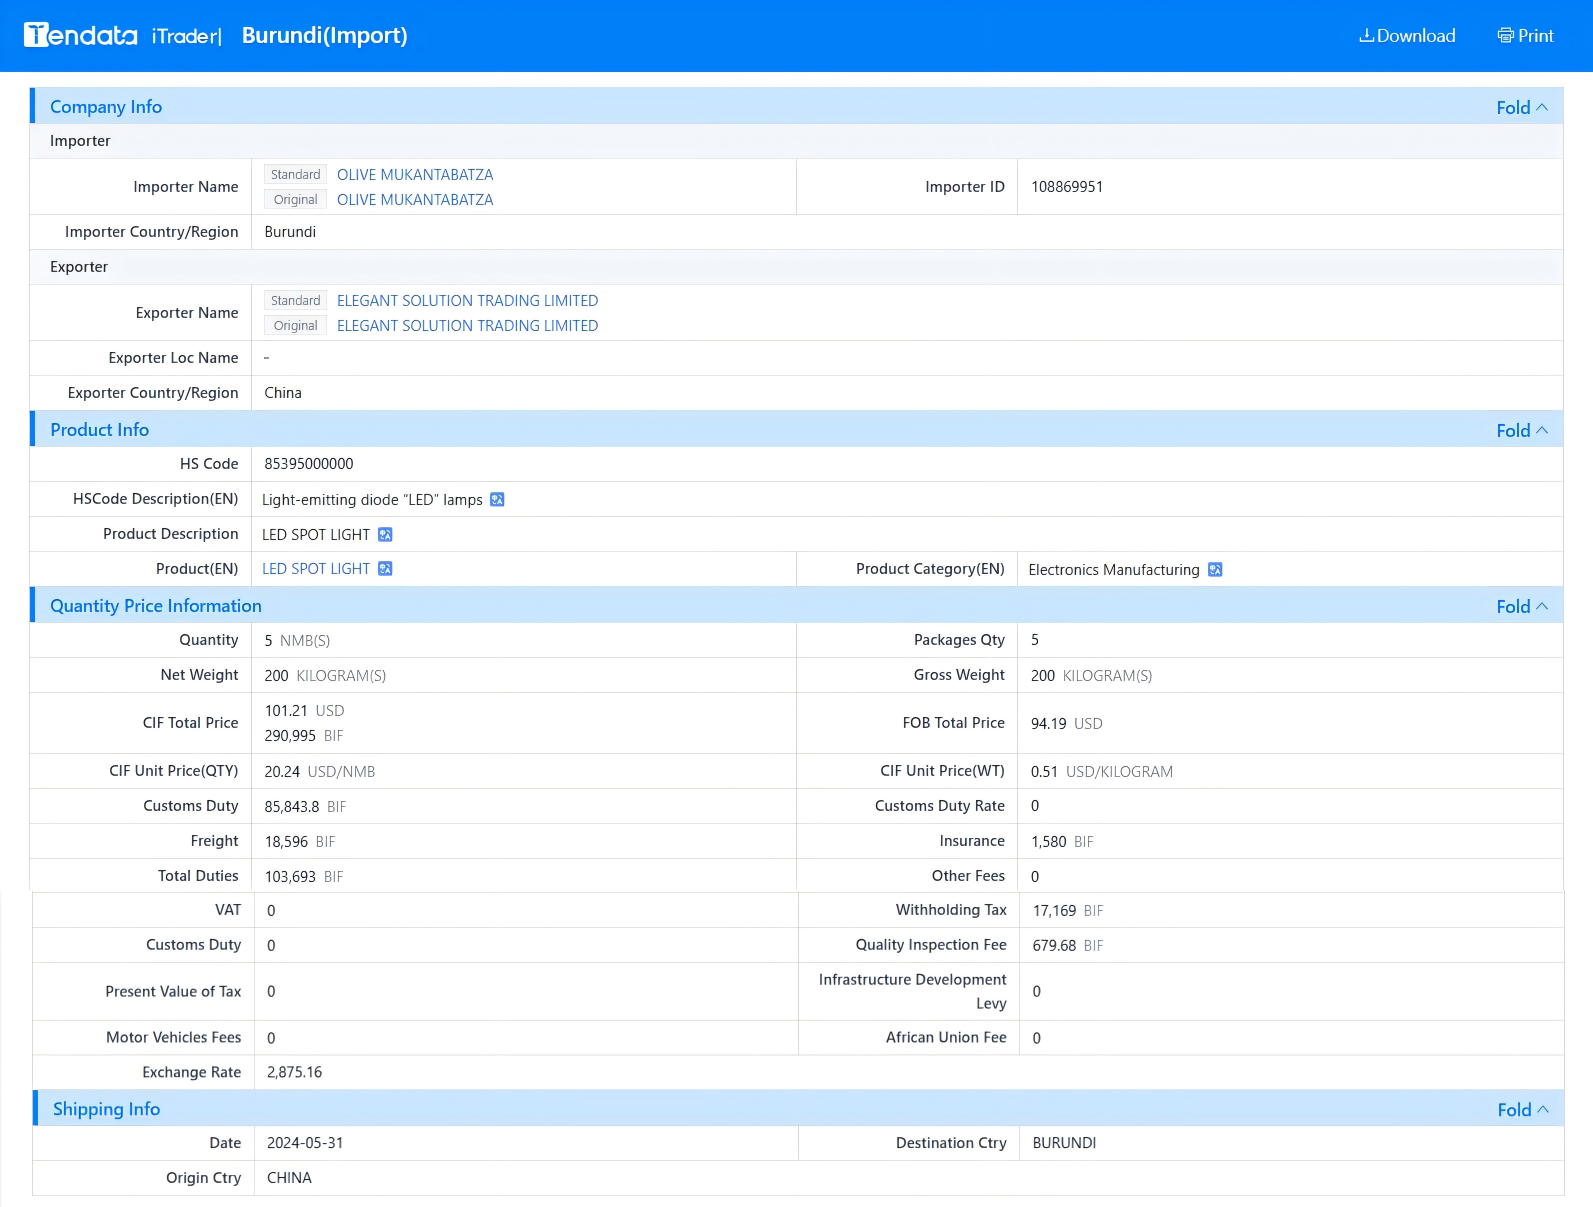Click the Product Info heading

(x=100, y=430)
